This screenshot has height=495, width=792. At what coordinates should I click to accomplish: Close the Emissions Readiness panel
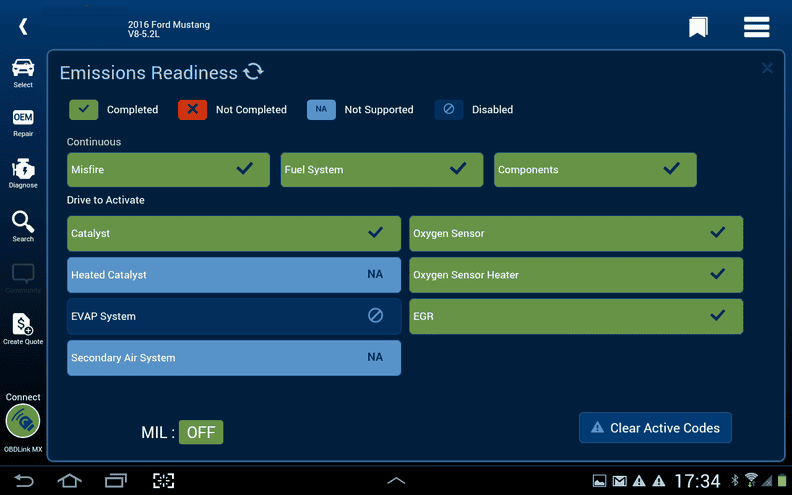[x=767, y=68]
